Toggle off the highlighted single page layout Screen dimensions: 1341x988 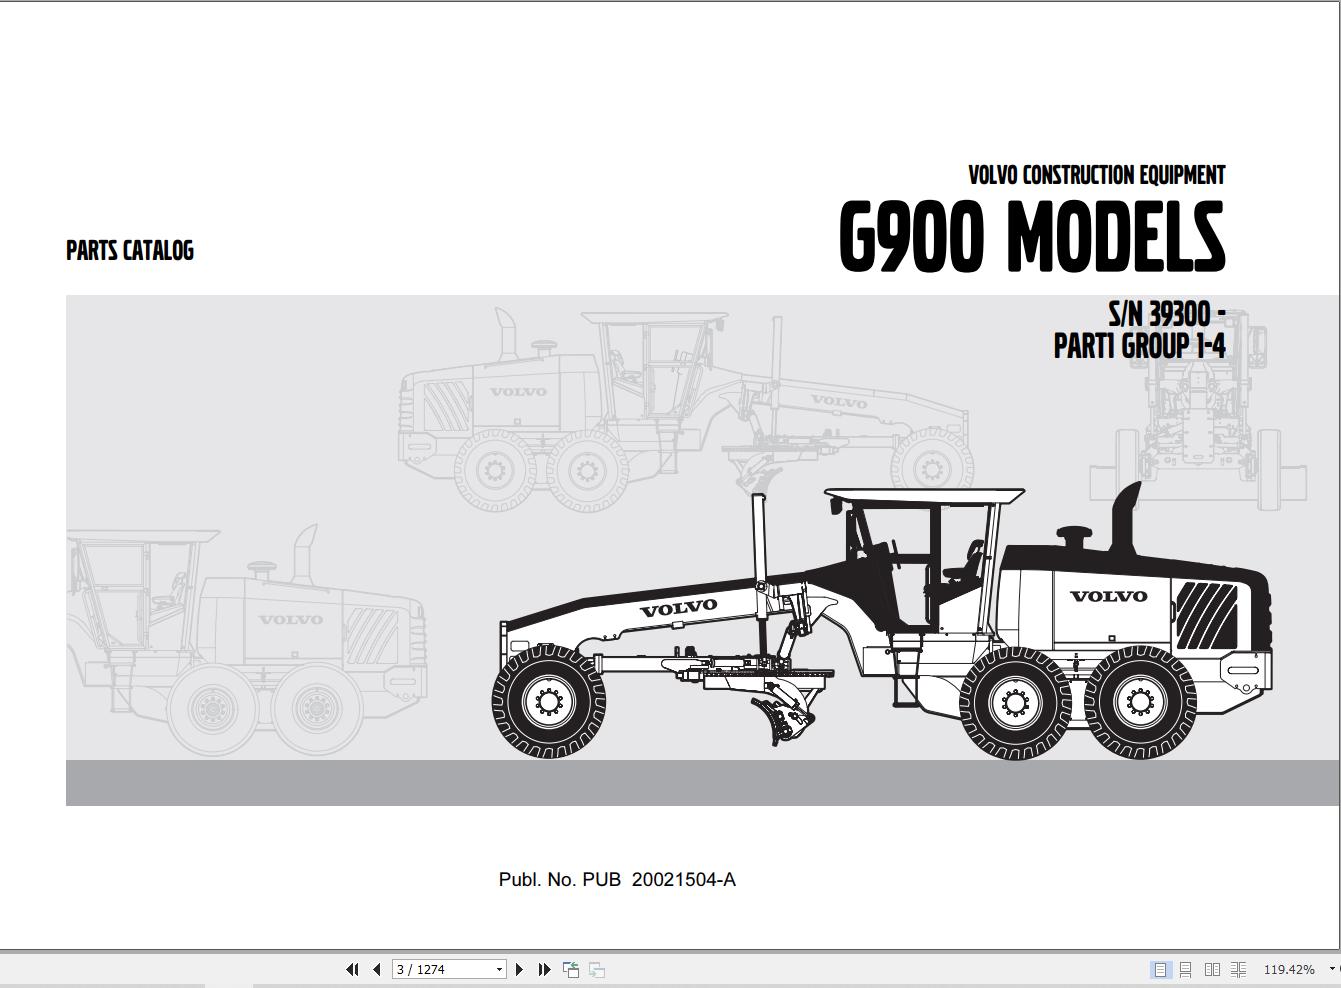click(x=1160, y=969)
